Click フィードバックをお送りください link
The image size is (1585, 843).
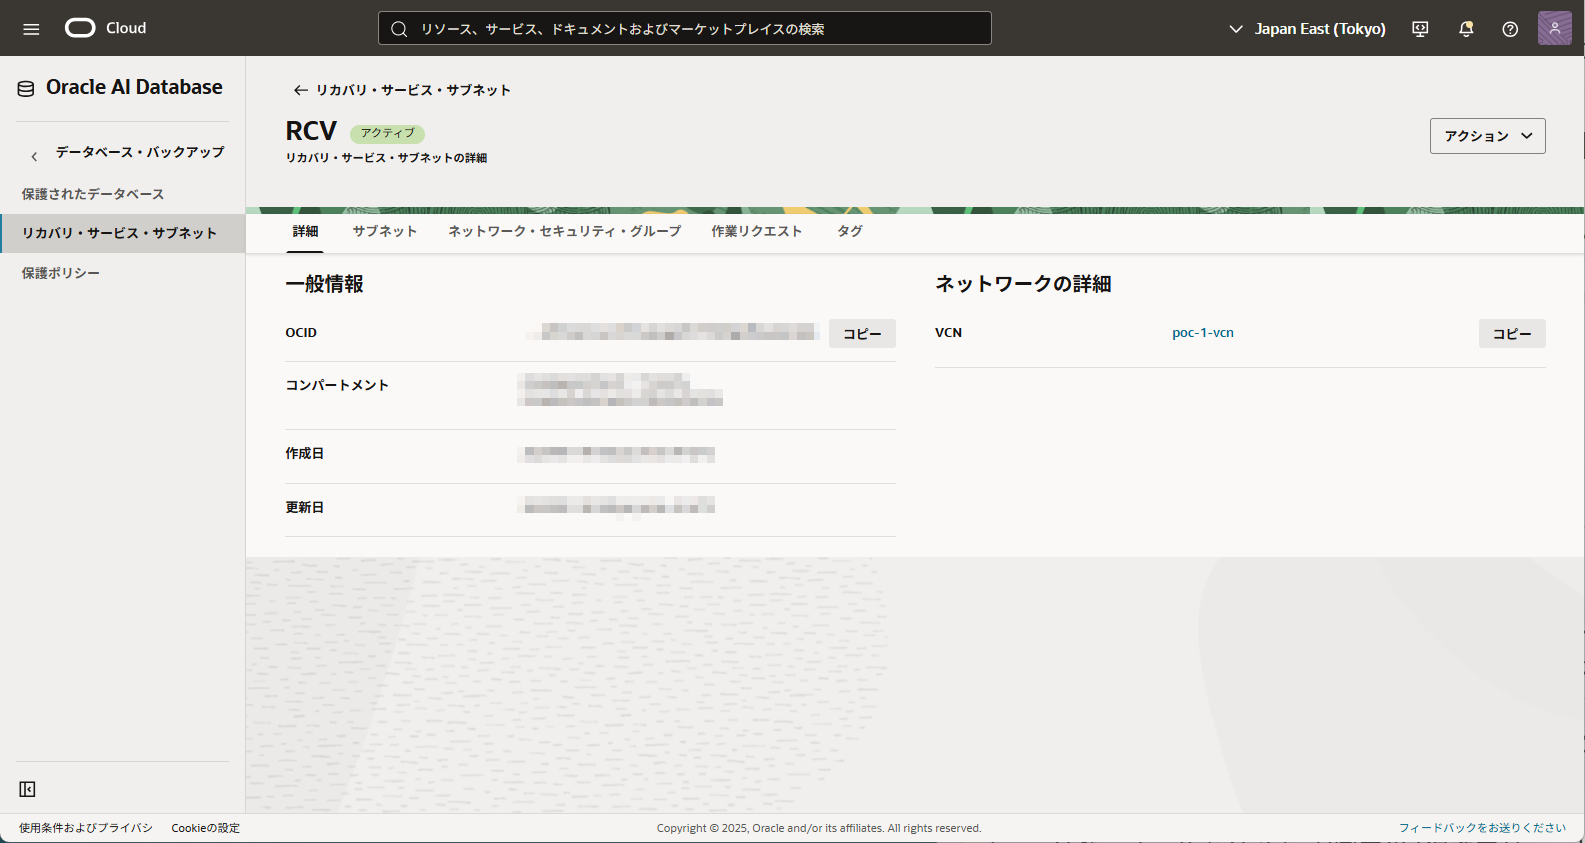point(1482,828)
